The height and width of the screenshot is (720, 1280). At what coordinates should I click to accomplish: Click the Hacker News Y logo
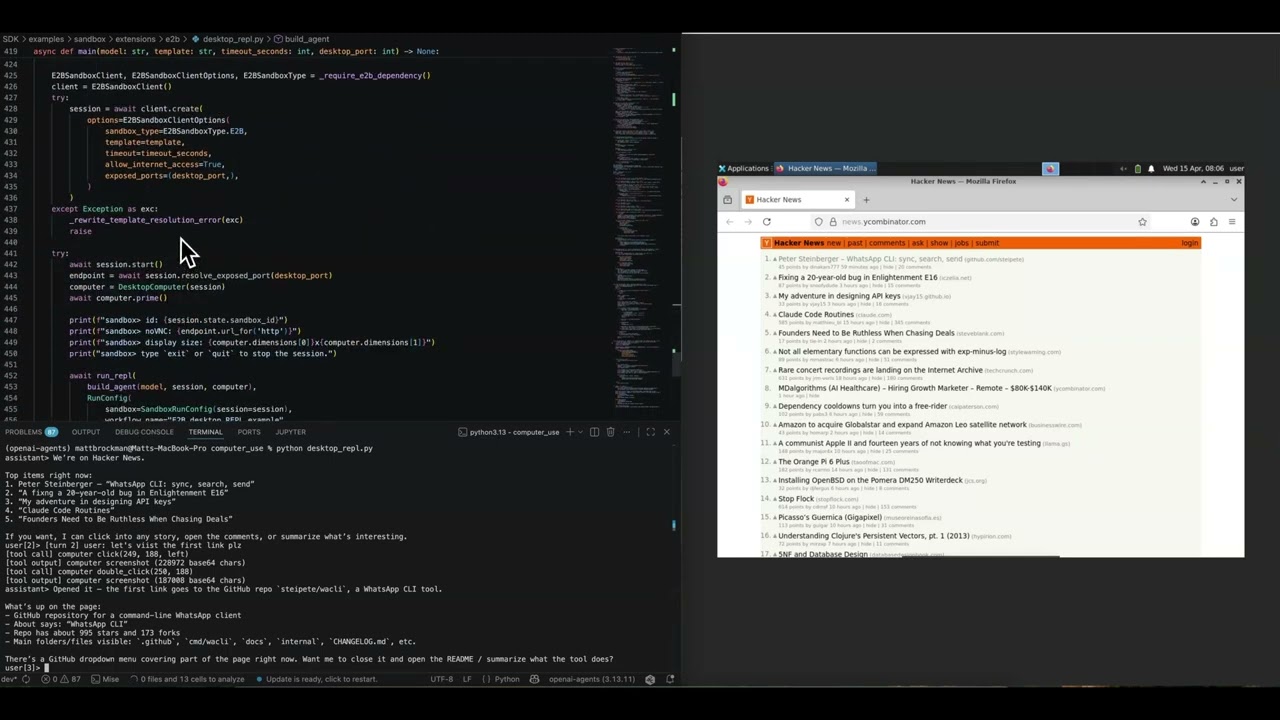[767, 243]
